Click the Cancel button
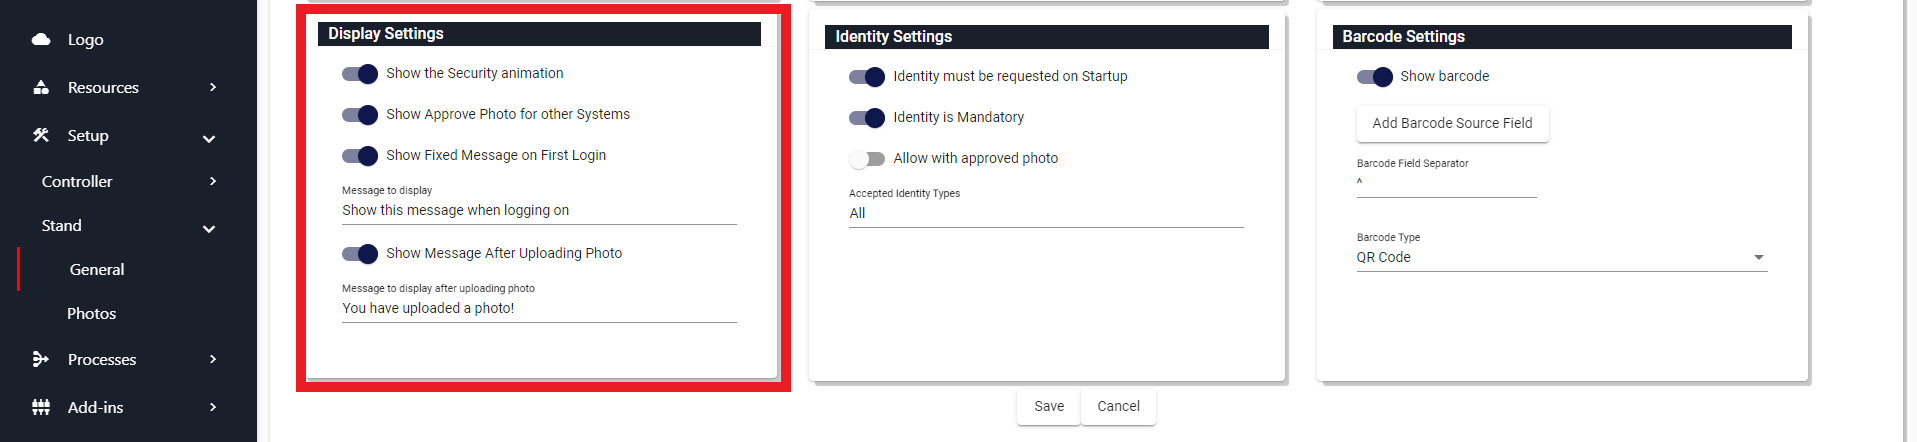Image resolution: width=1917 pixels, height=442 pixels. pos(1118,406)
